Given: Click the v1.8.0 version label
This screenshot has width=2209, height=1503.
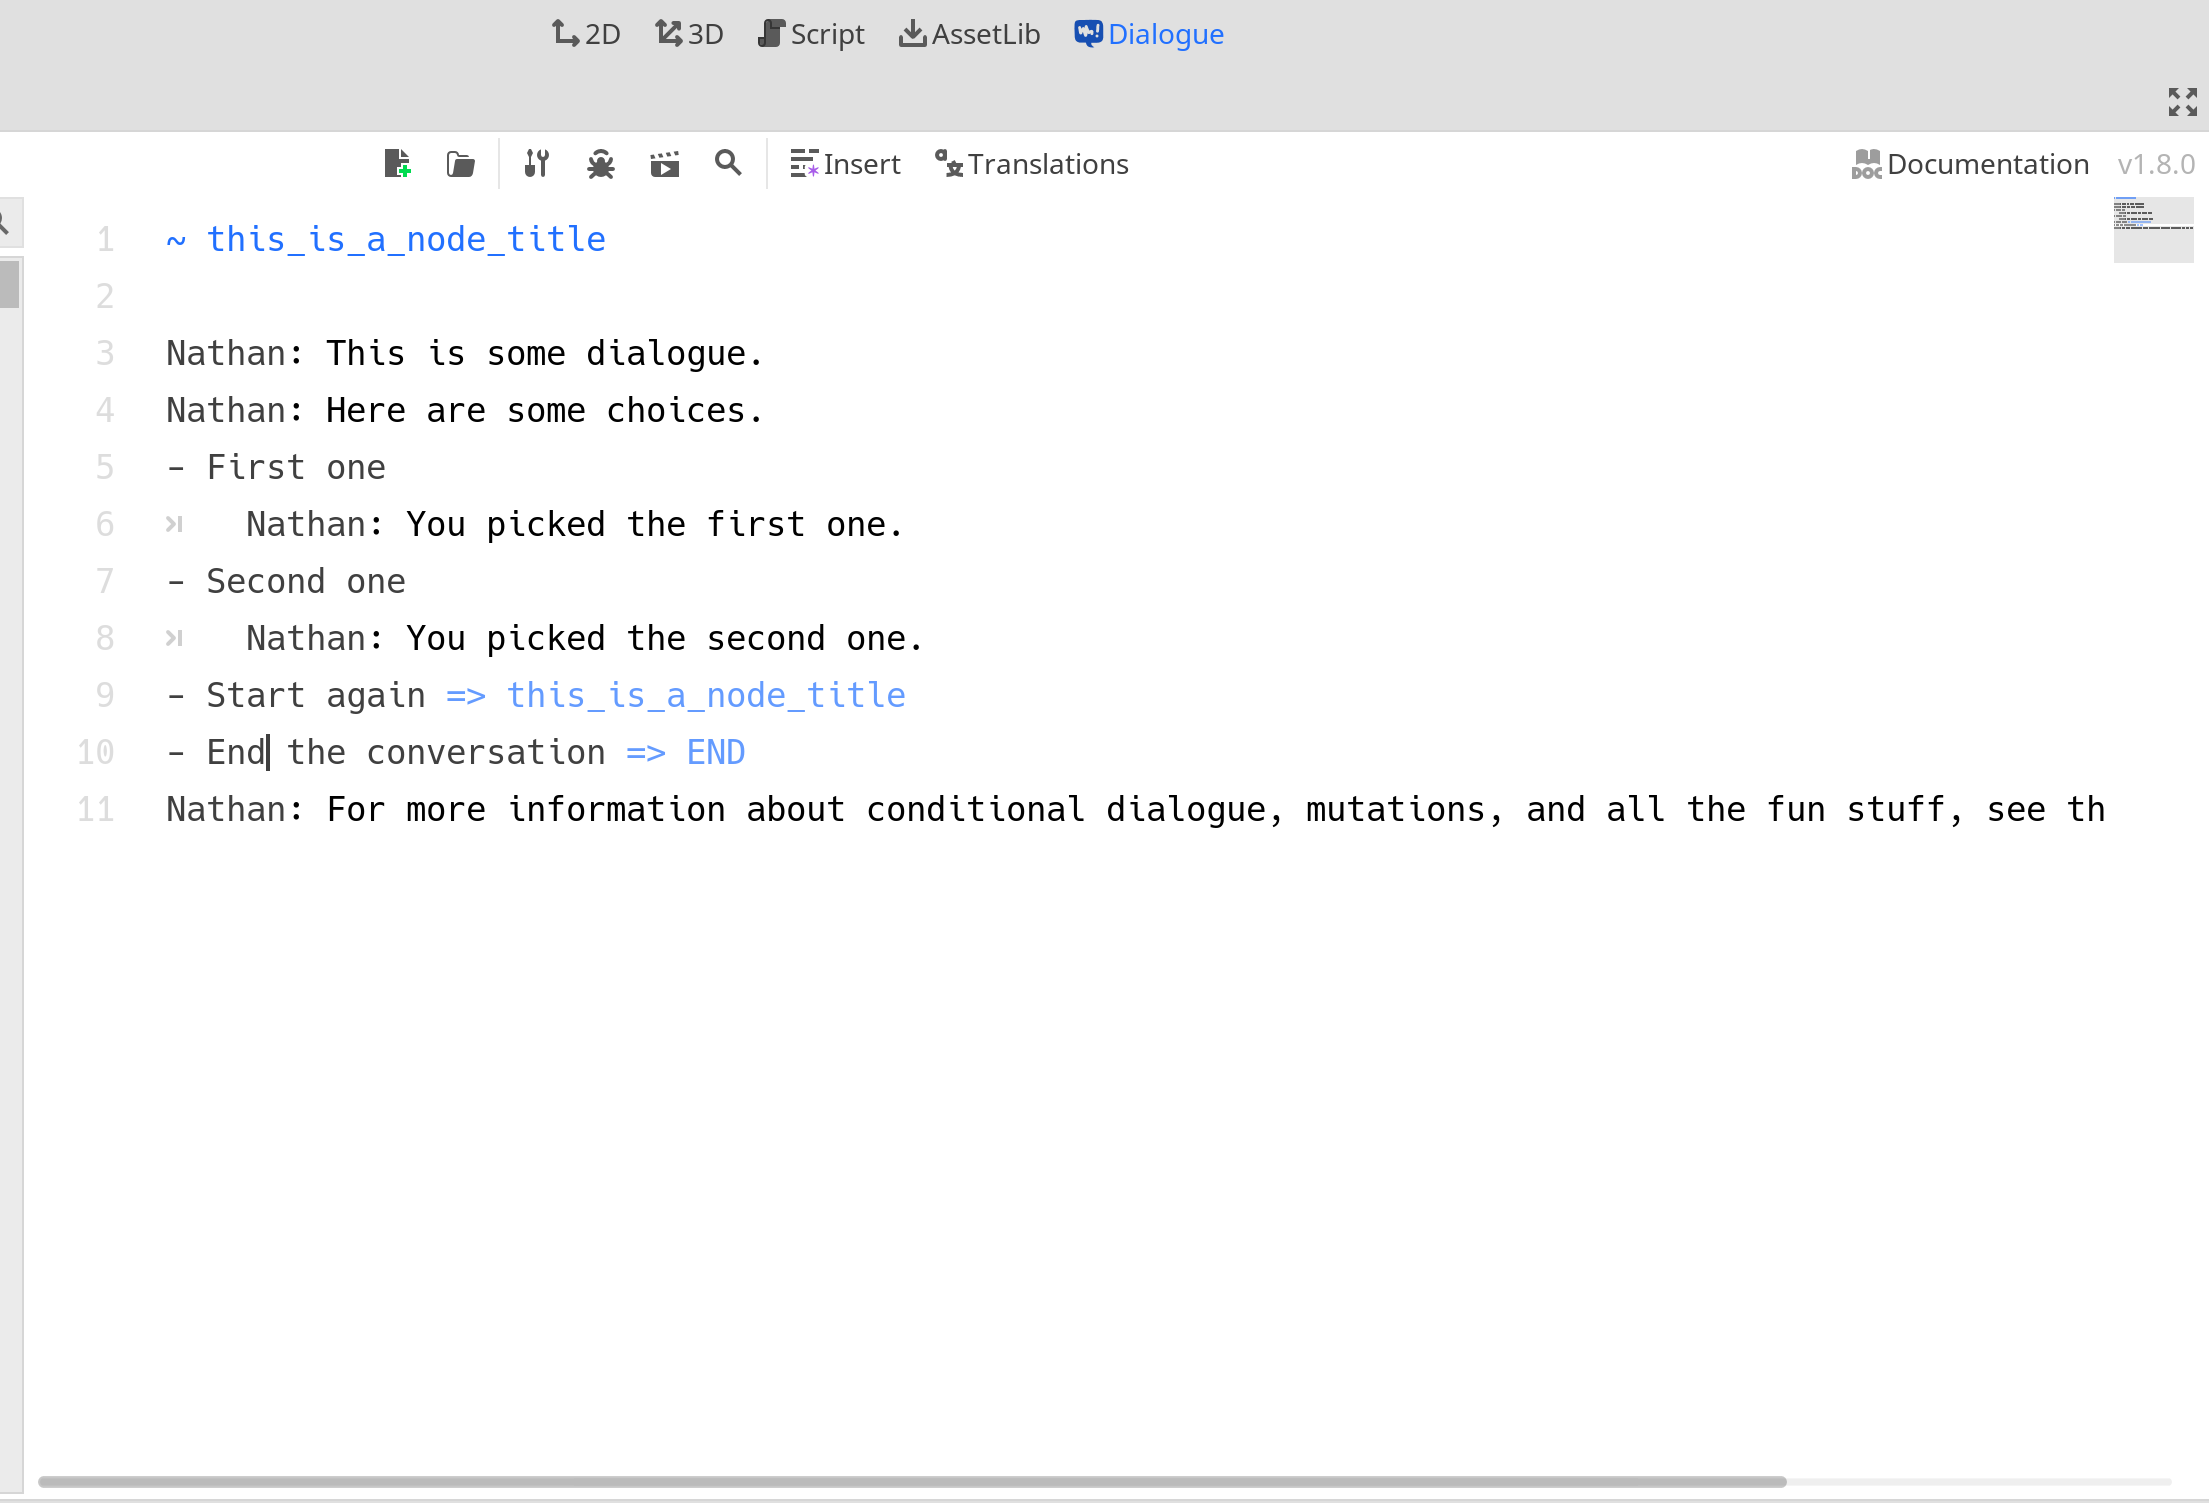Looking at the screenshot, I should pos(2156,164).
